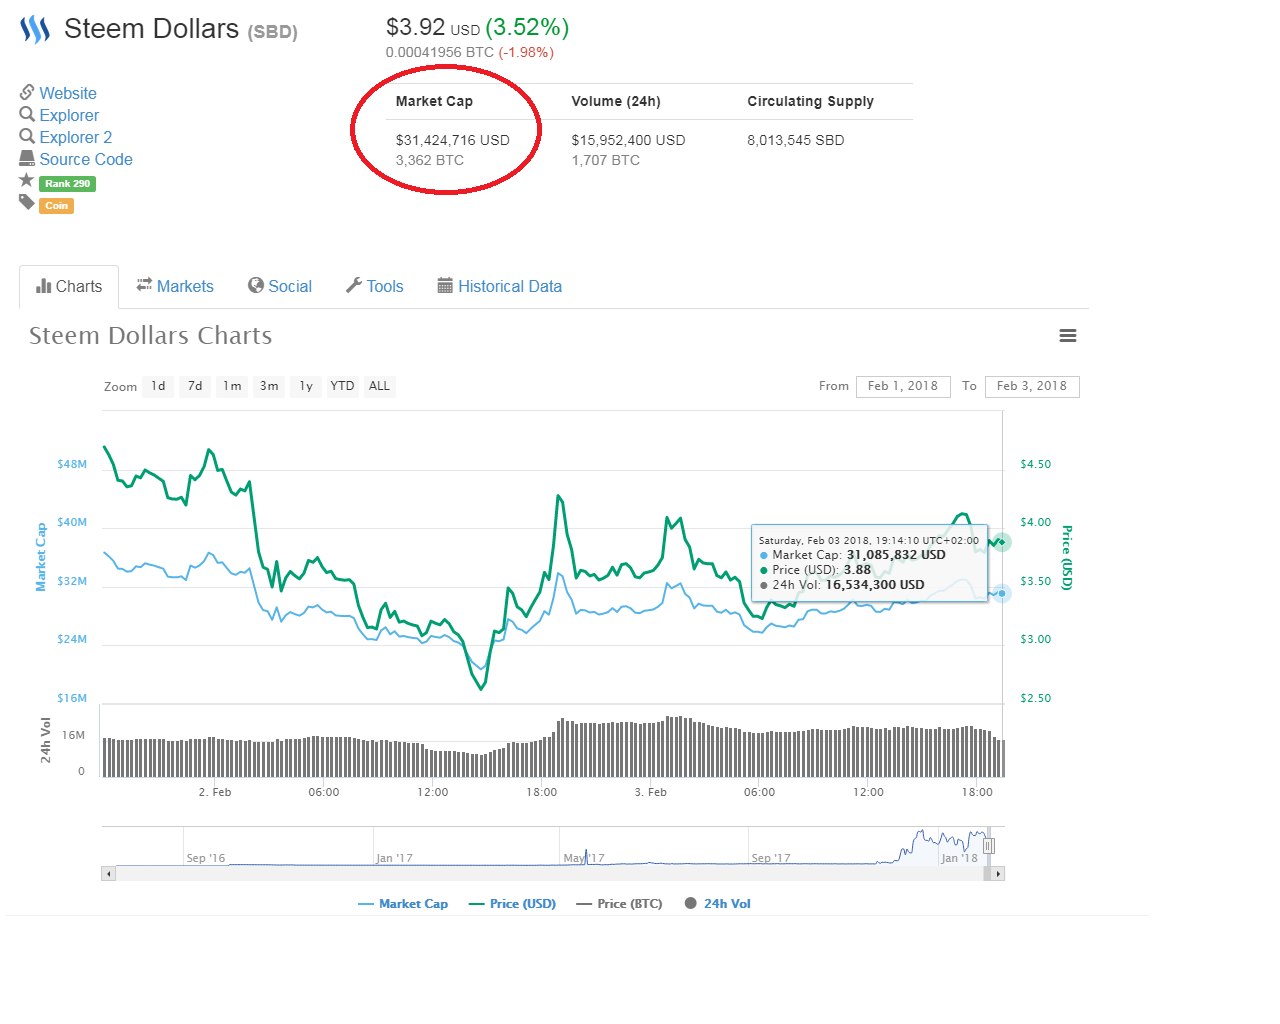Set chart zoom to 3m
1280x1024 pixels.
[269, 386]
